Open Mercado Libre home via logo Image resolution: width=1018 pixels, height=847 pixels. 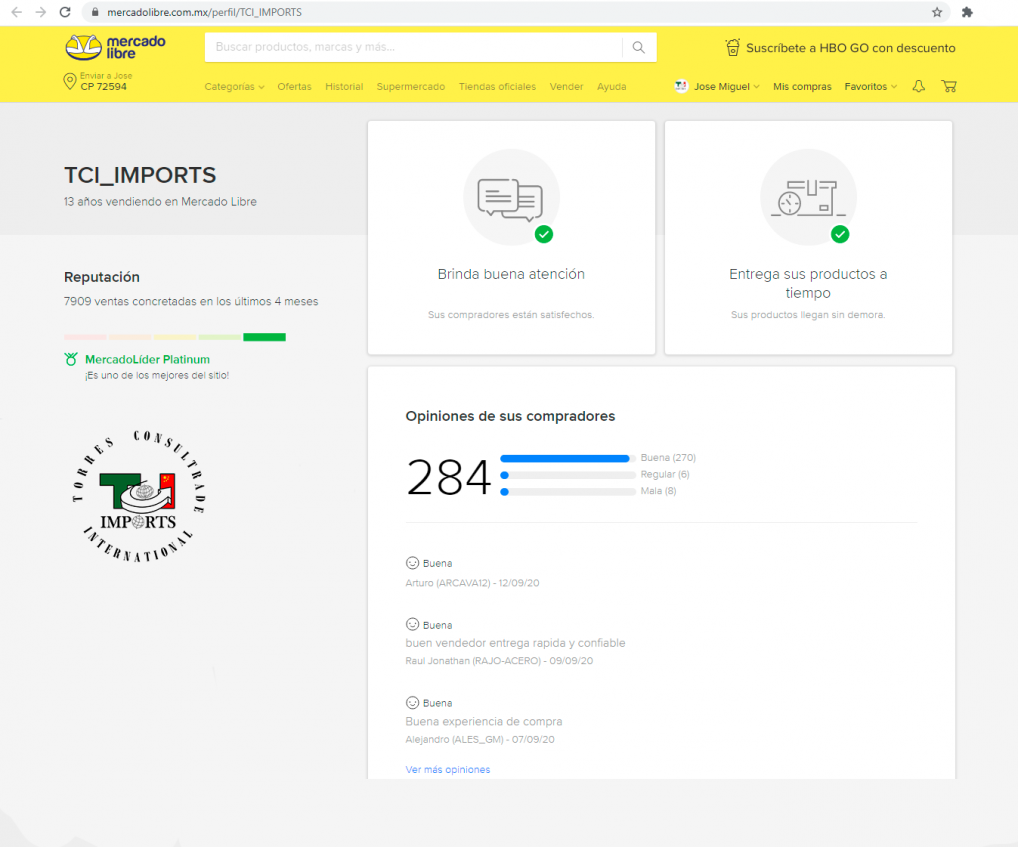[116, 47]
